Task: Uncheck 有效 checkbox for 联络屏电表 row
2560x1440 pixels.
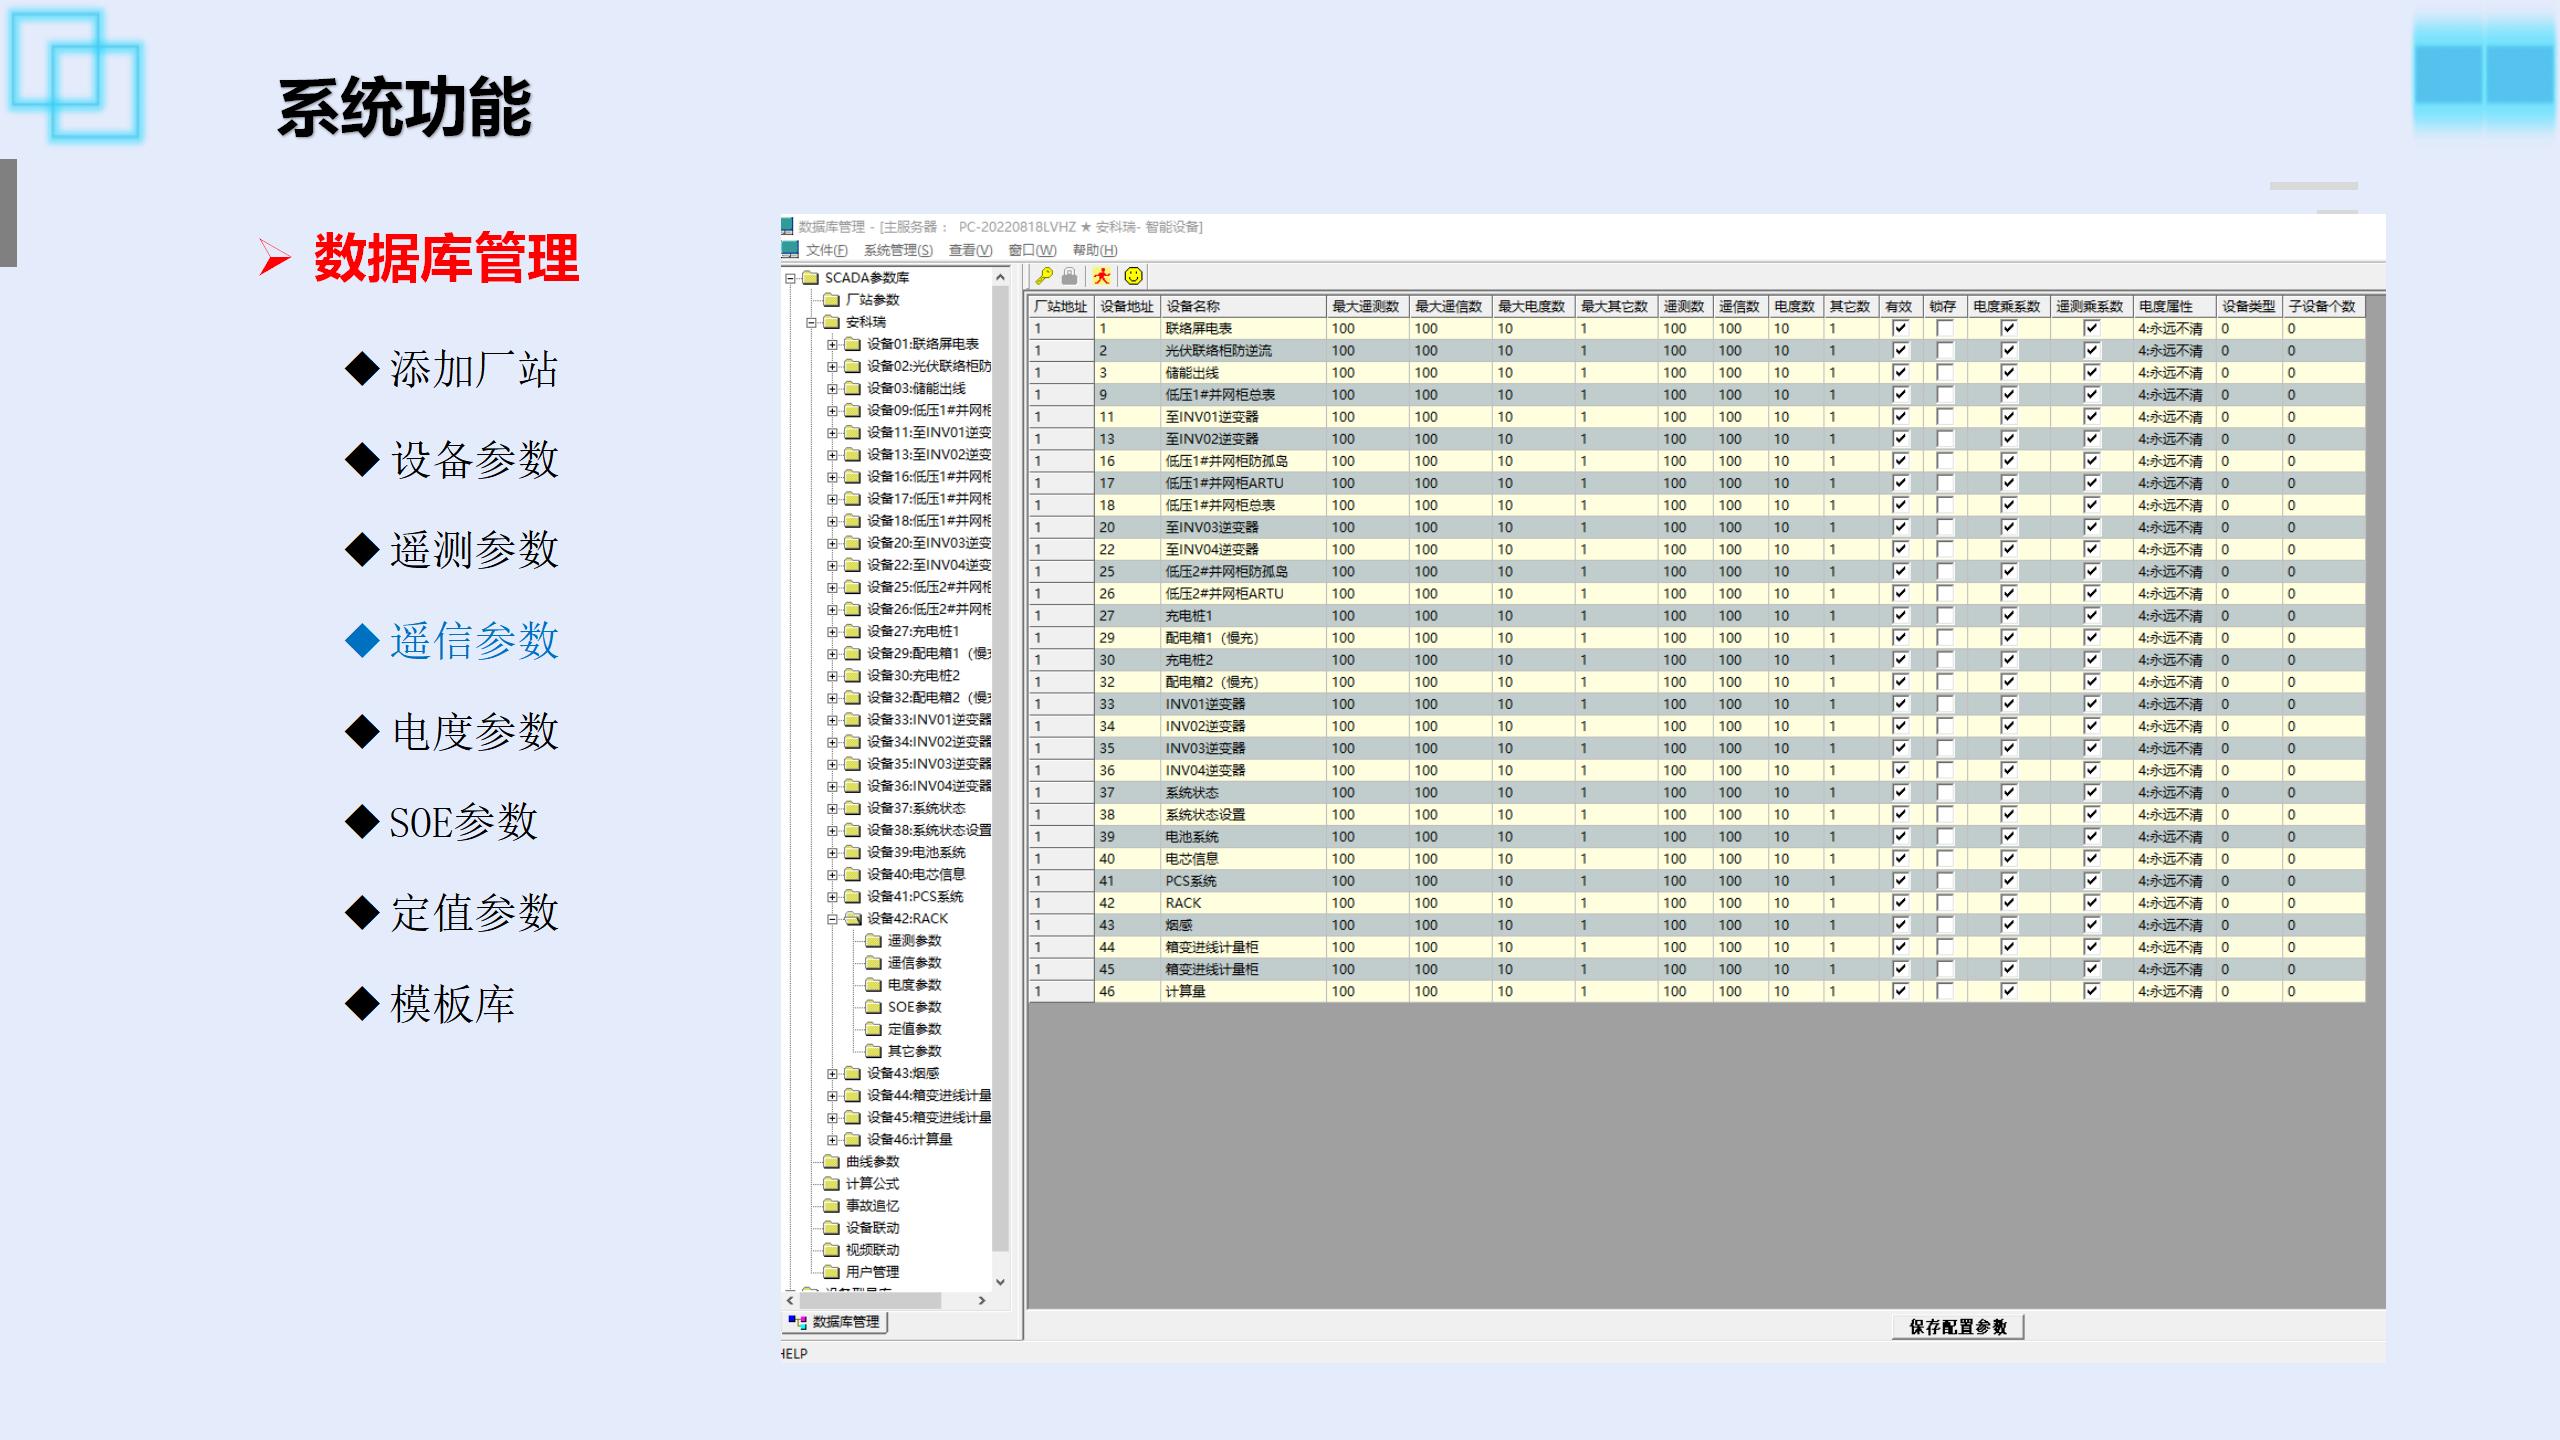Action: 1900,328
